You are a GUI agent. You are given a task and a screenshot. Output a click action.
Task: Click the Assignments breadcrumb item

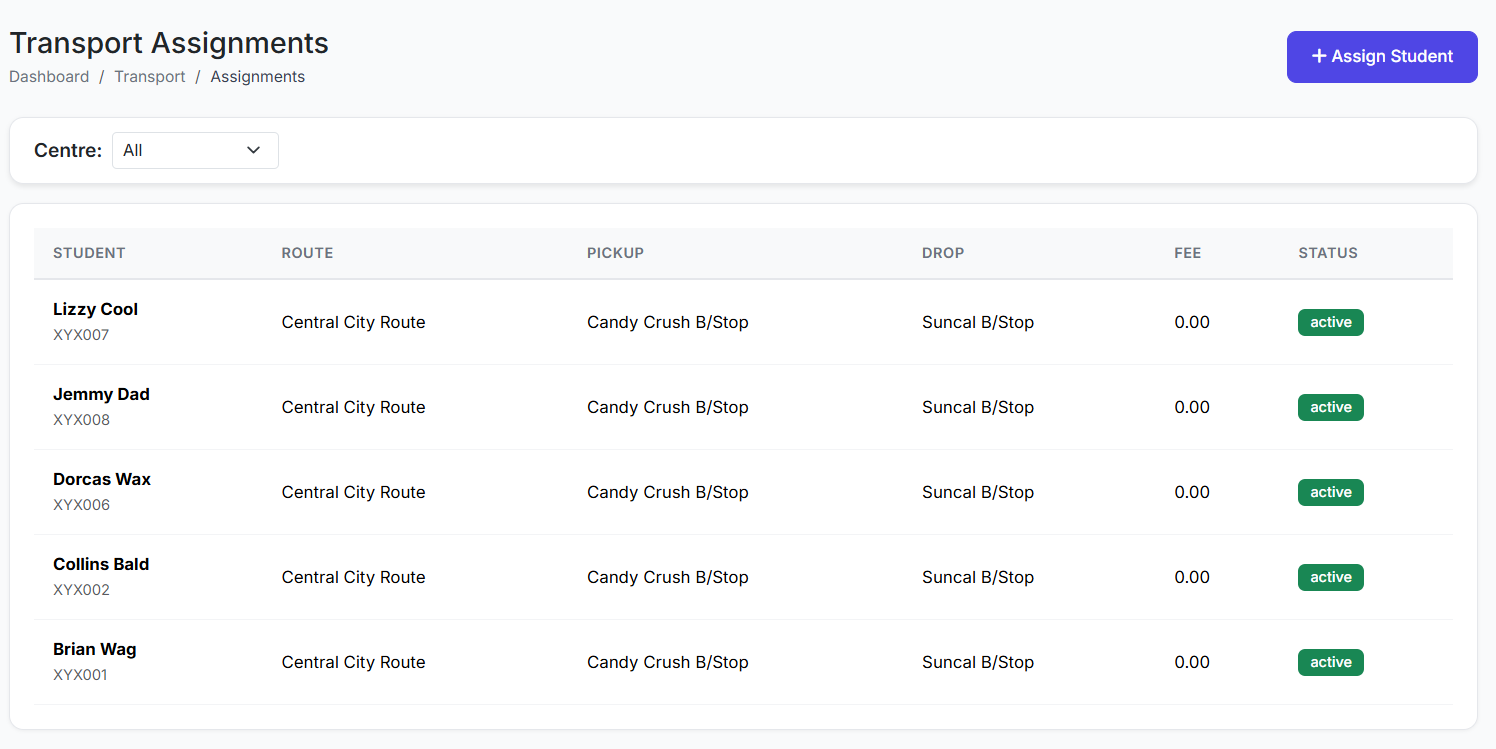(x=257, y=77)
